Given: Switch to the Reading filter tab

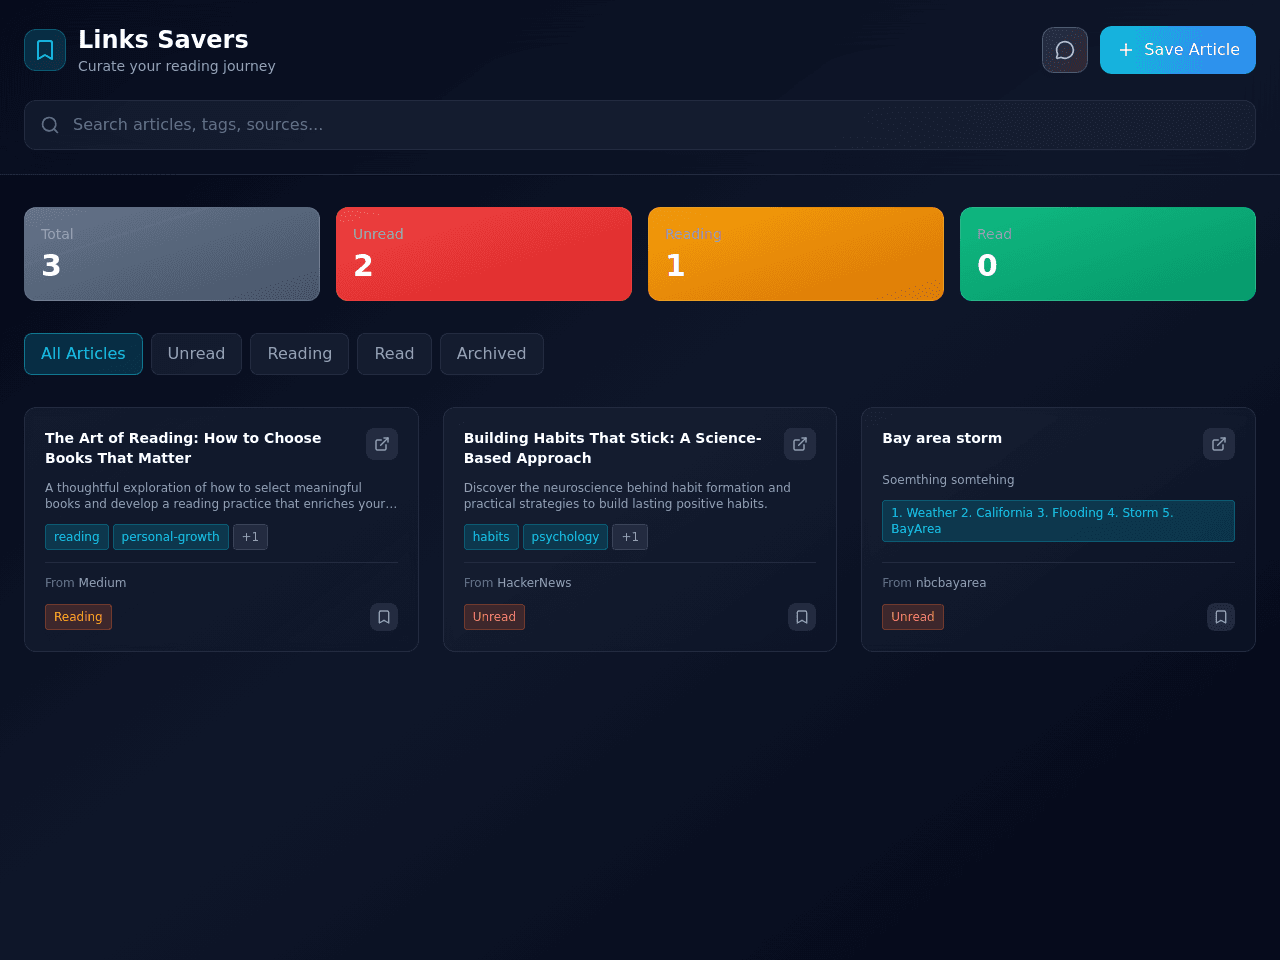Looking at the screenshot, I should (299, 354).
